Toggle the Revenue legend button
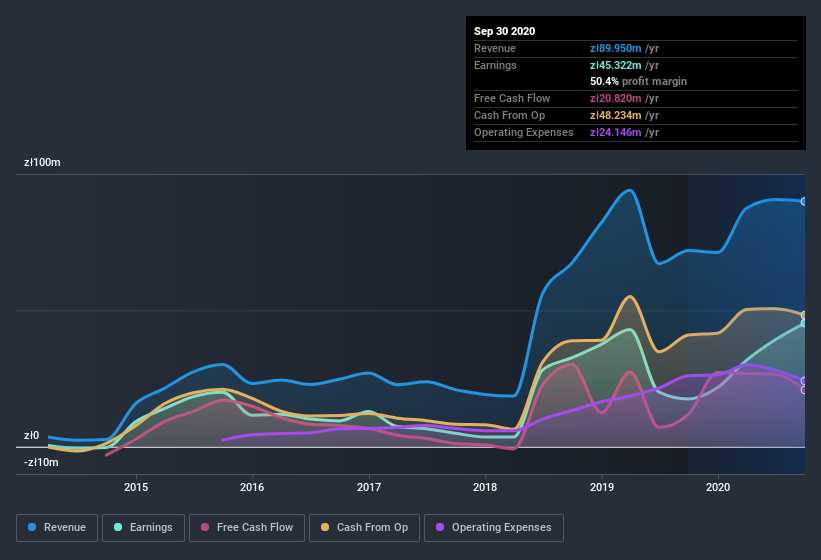This screenshot has height=560, width=821. [57, 528]
